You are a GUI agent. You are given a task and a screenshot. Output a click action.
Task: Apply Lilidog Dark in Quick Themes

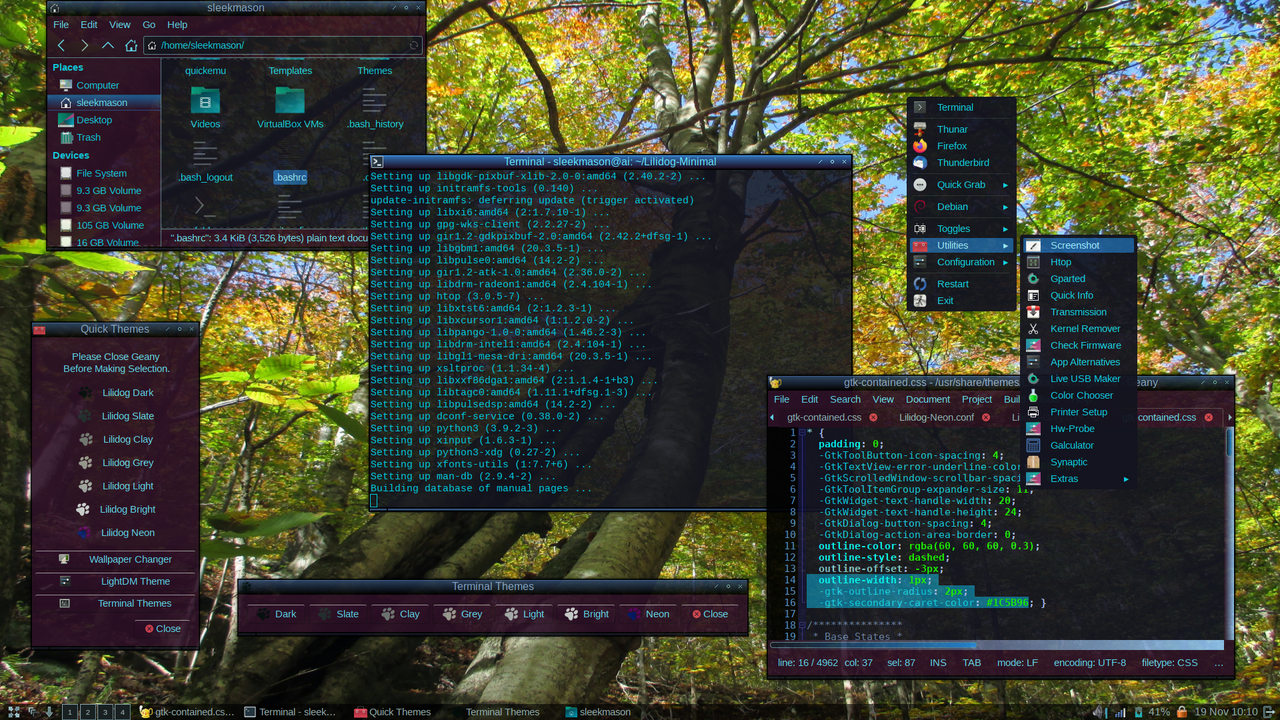116,393
